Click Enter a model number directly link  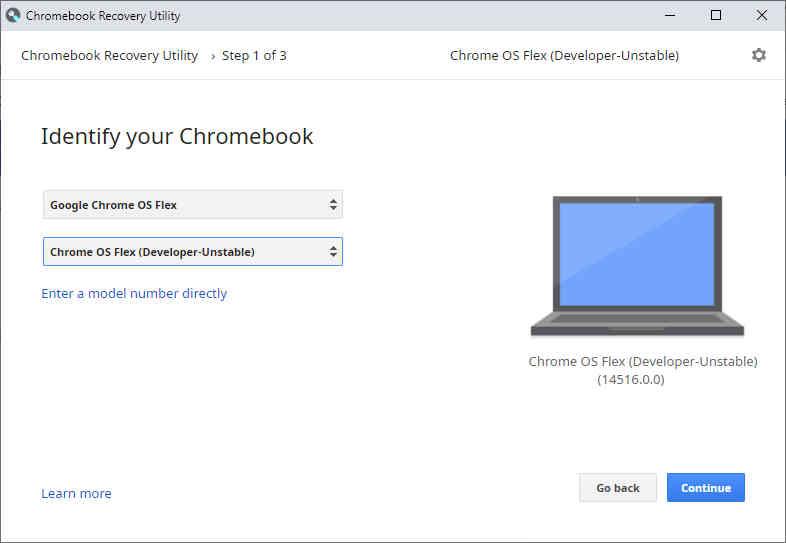(134, 293)
